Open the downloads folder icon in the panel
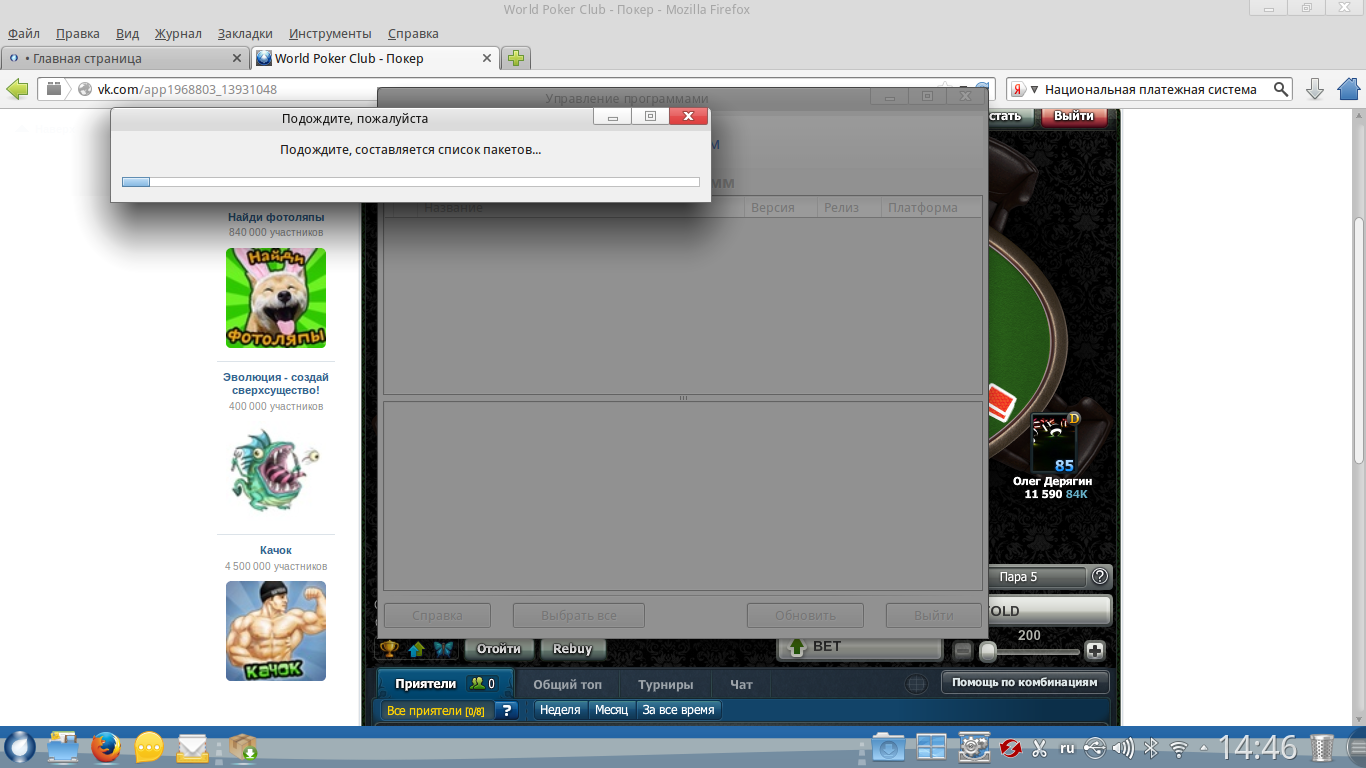The image size is (1366, 768). (x=888, y=747)
